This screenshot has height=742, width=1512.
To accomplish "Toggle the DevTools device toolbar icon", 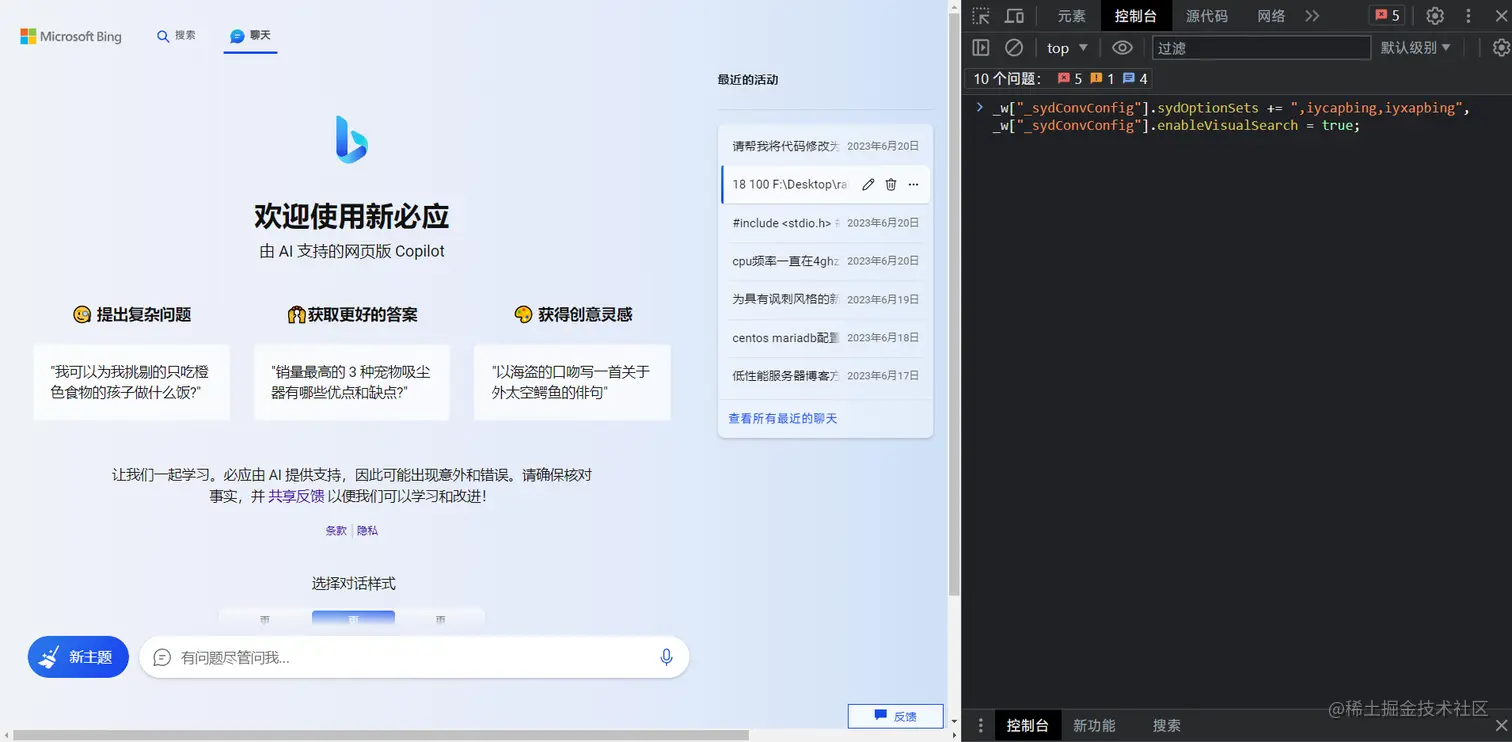I will tap(1014, 16).
